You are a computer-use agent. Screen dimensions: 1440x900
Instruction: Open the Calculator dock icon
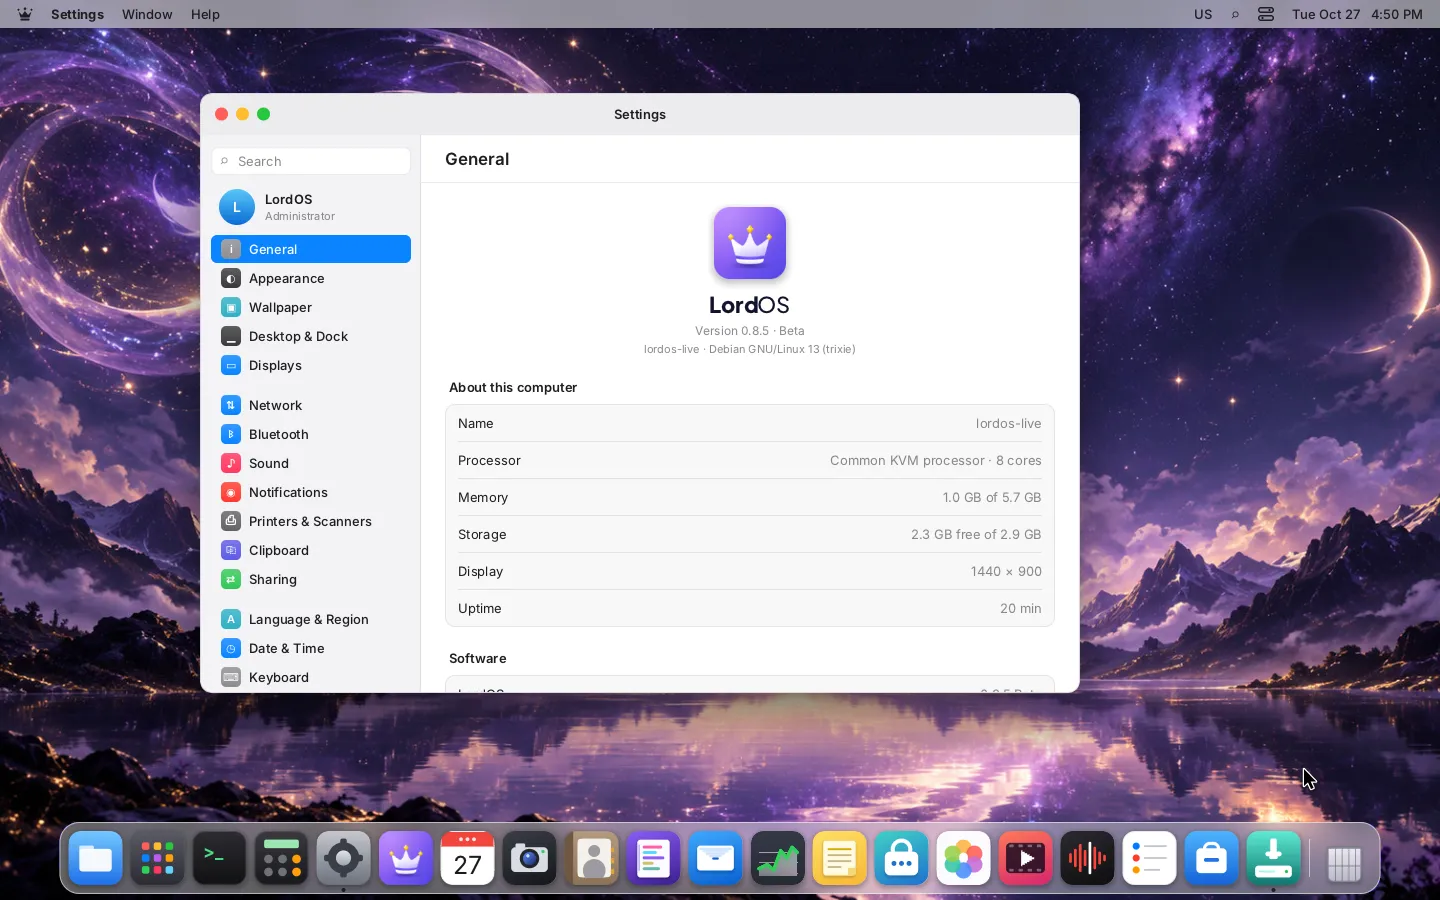281,858
